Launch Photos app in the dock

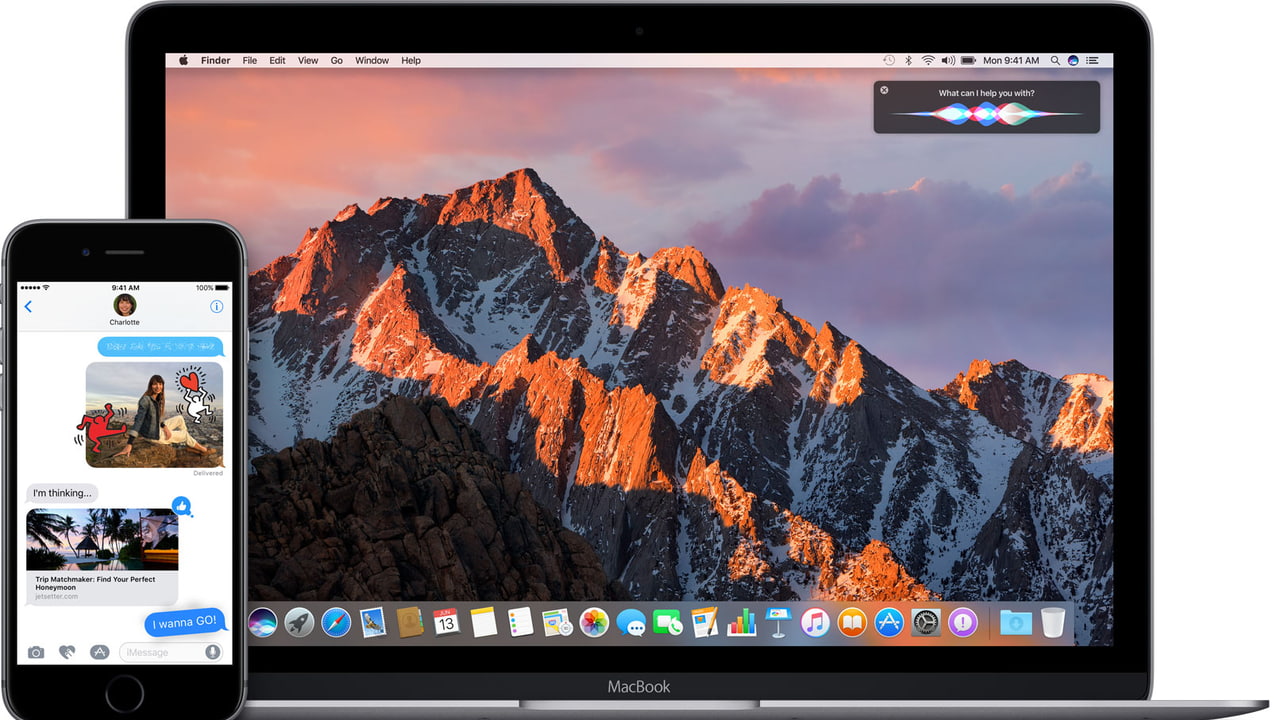[594, 623]
